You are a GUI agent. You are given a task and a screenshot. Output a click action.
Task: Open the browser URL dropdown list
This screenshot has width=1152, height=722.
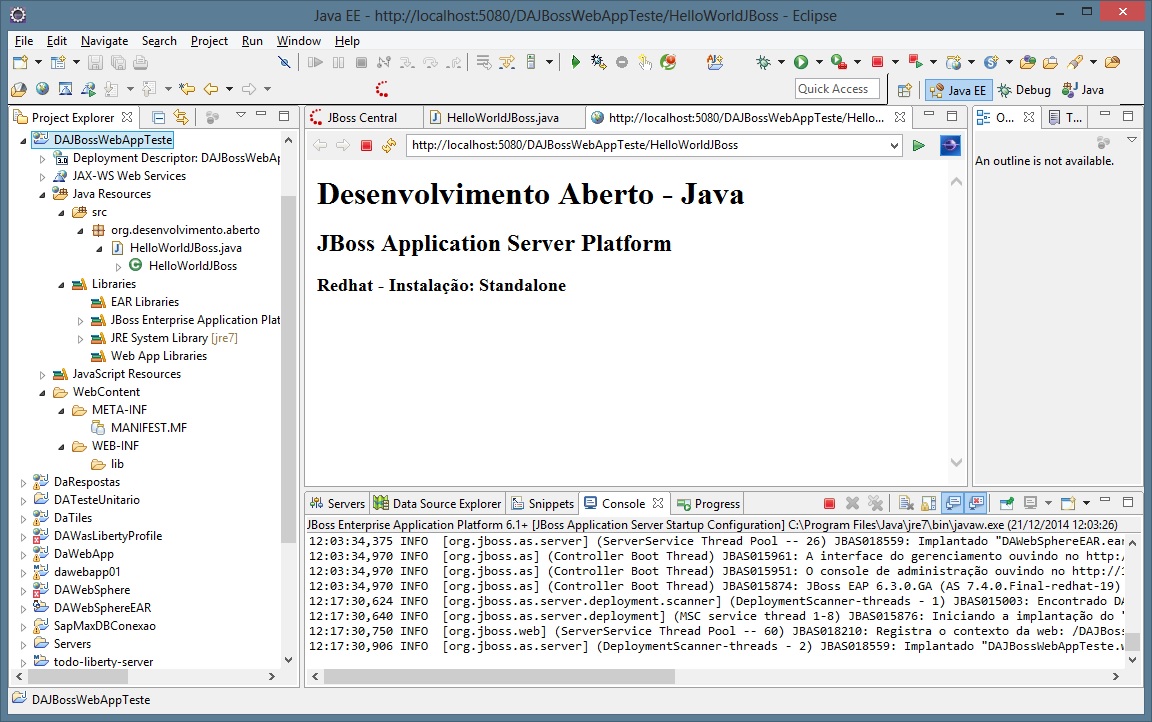894,146
